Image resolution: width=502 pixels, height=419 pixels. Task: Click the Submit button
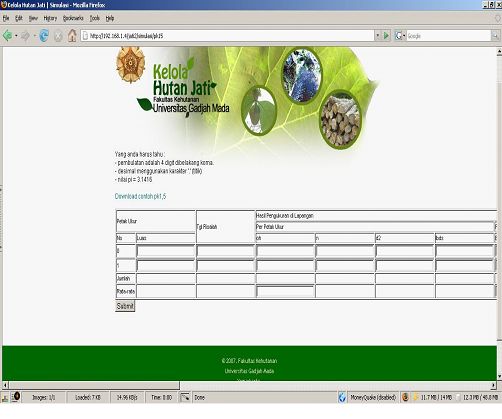click(125, 306)
